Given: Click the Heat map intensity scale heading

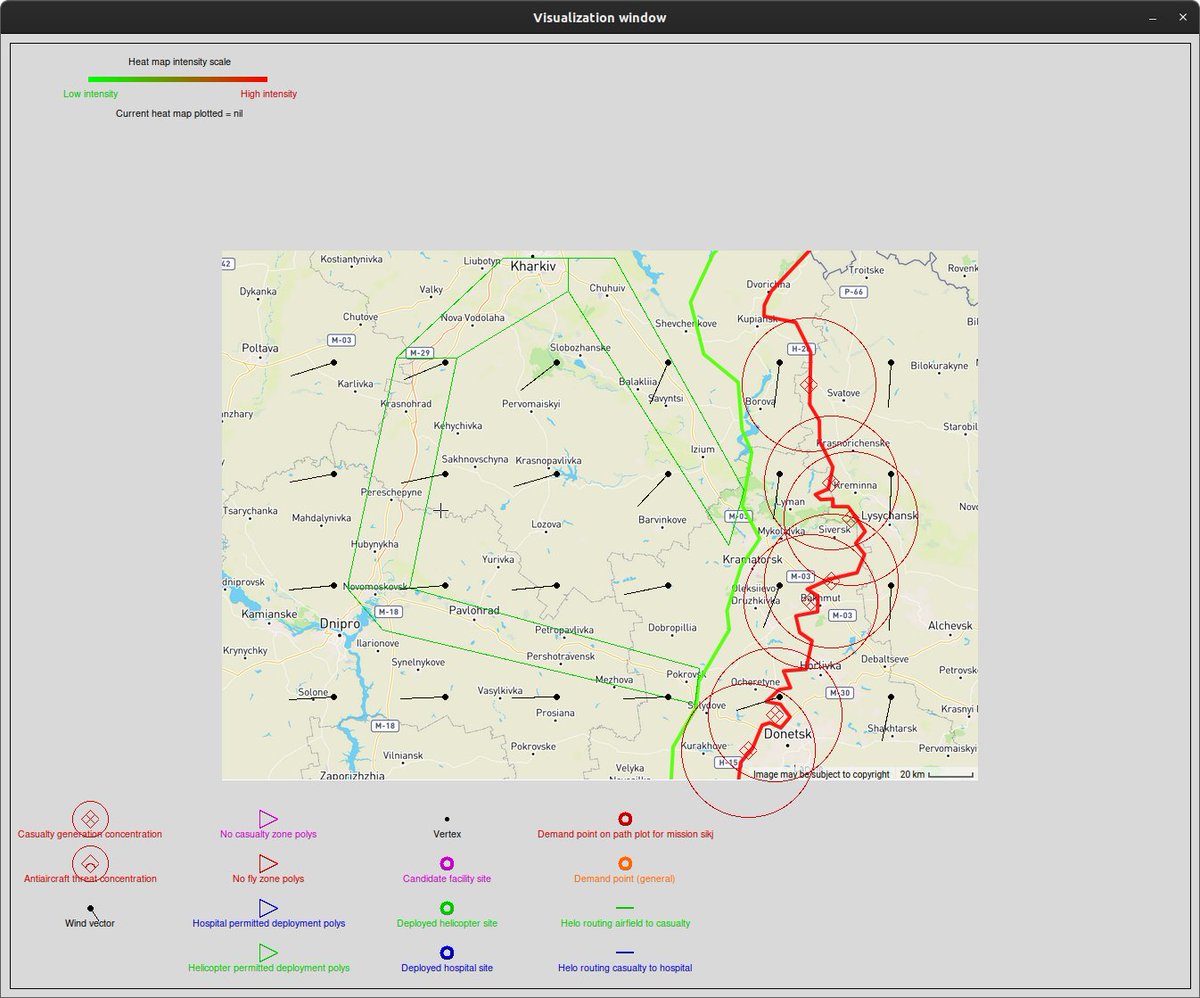Looking at the screenshot, I should 179,62.
